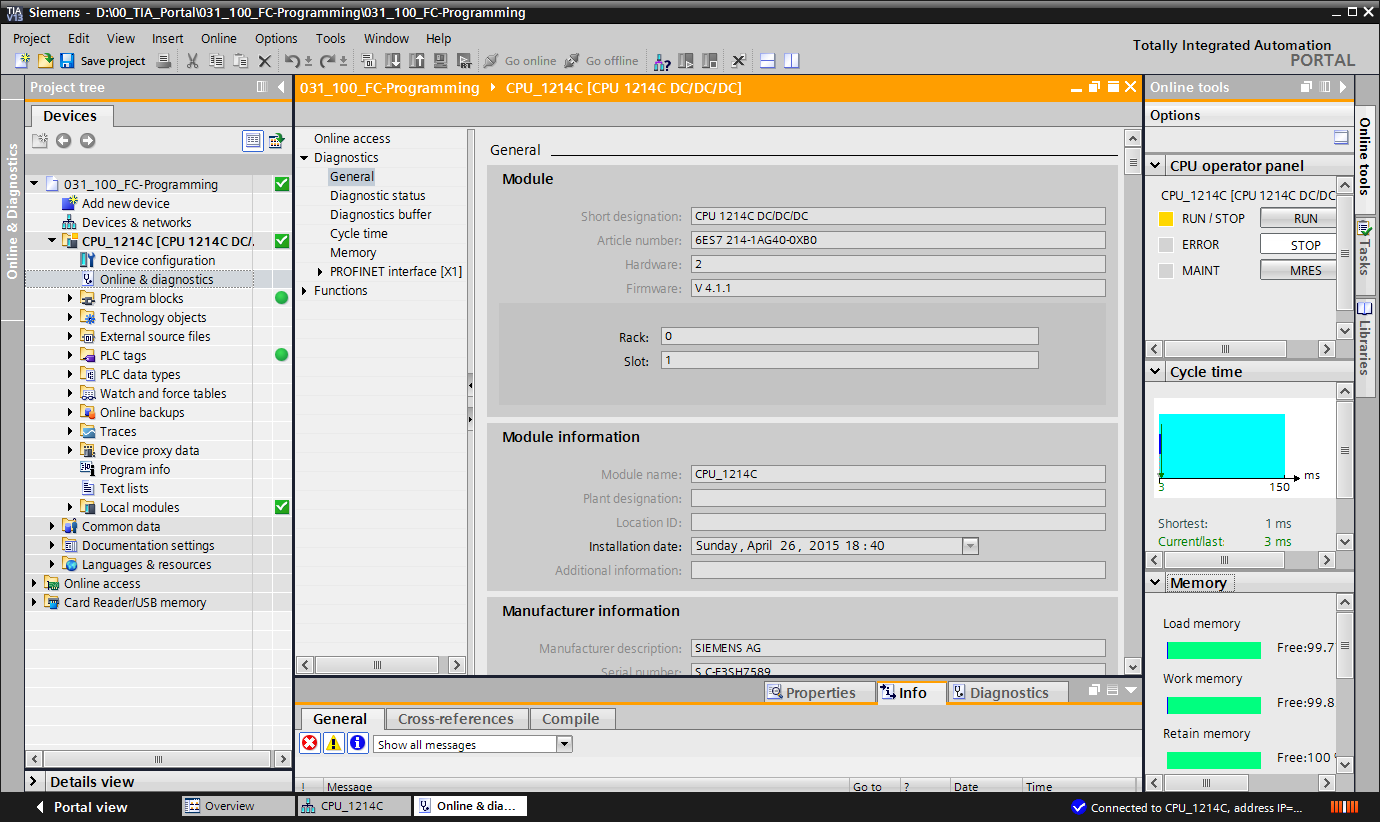
Task: Expand the Functions entry
Action: [x=304, y=291]
